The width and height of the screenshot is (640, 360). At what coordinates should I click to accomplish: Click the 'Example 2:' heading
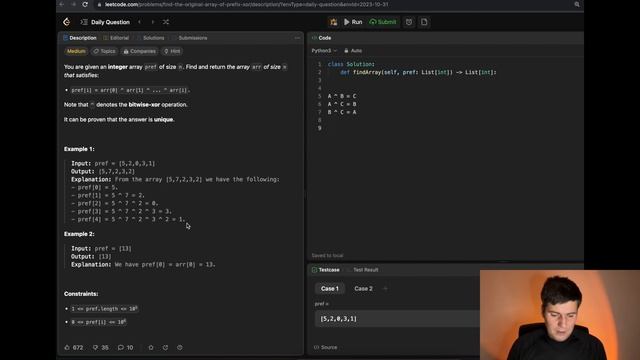[79, 234]
